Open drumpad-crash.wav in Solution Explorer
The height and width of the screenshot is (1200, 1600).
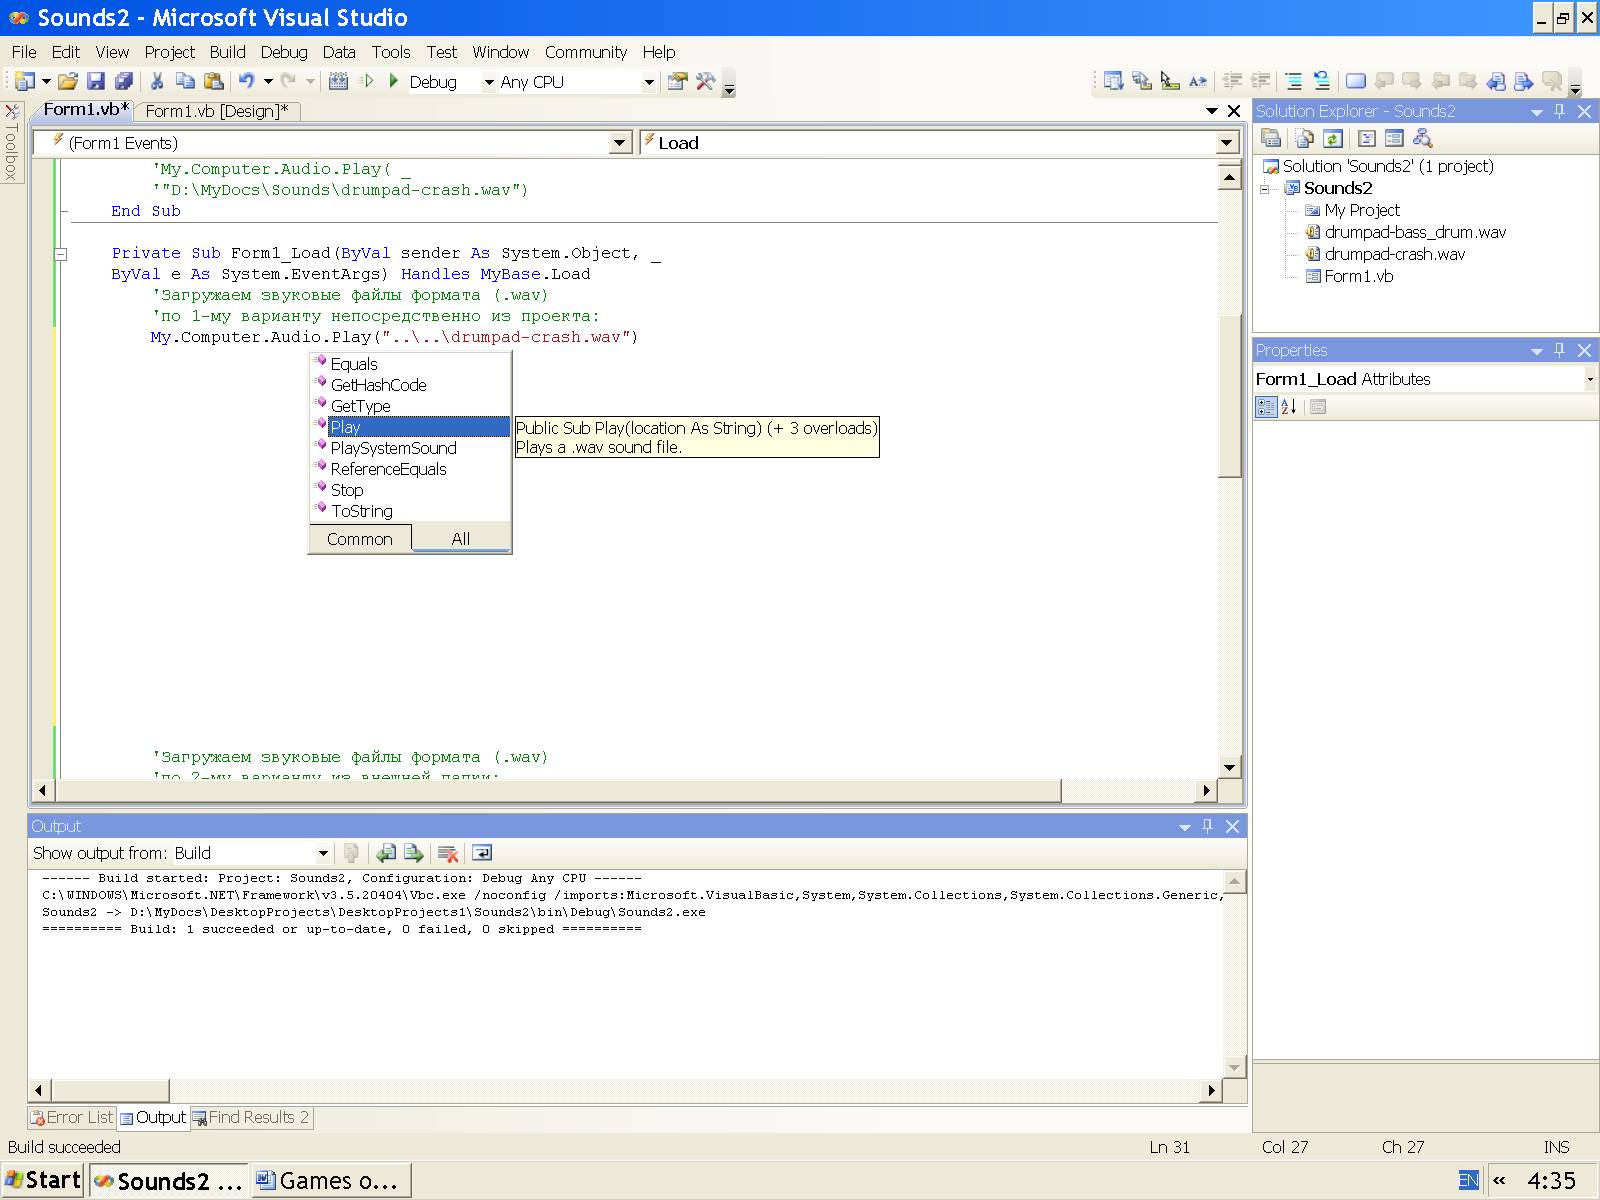pos(1394,254)
